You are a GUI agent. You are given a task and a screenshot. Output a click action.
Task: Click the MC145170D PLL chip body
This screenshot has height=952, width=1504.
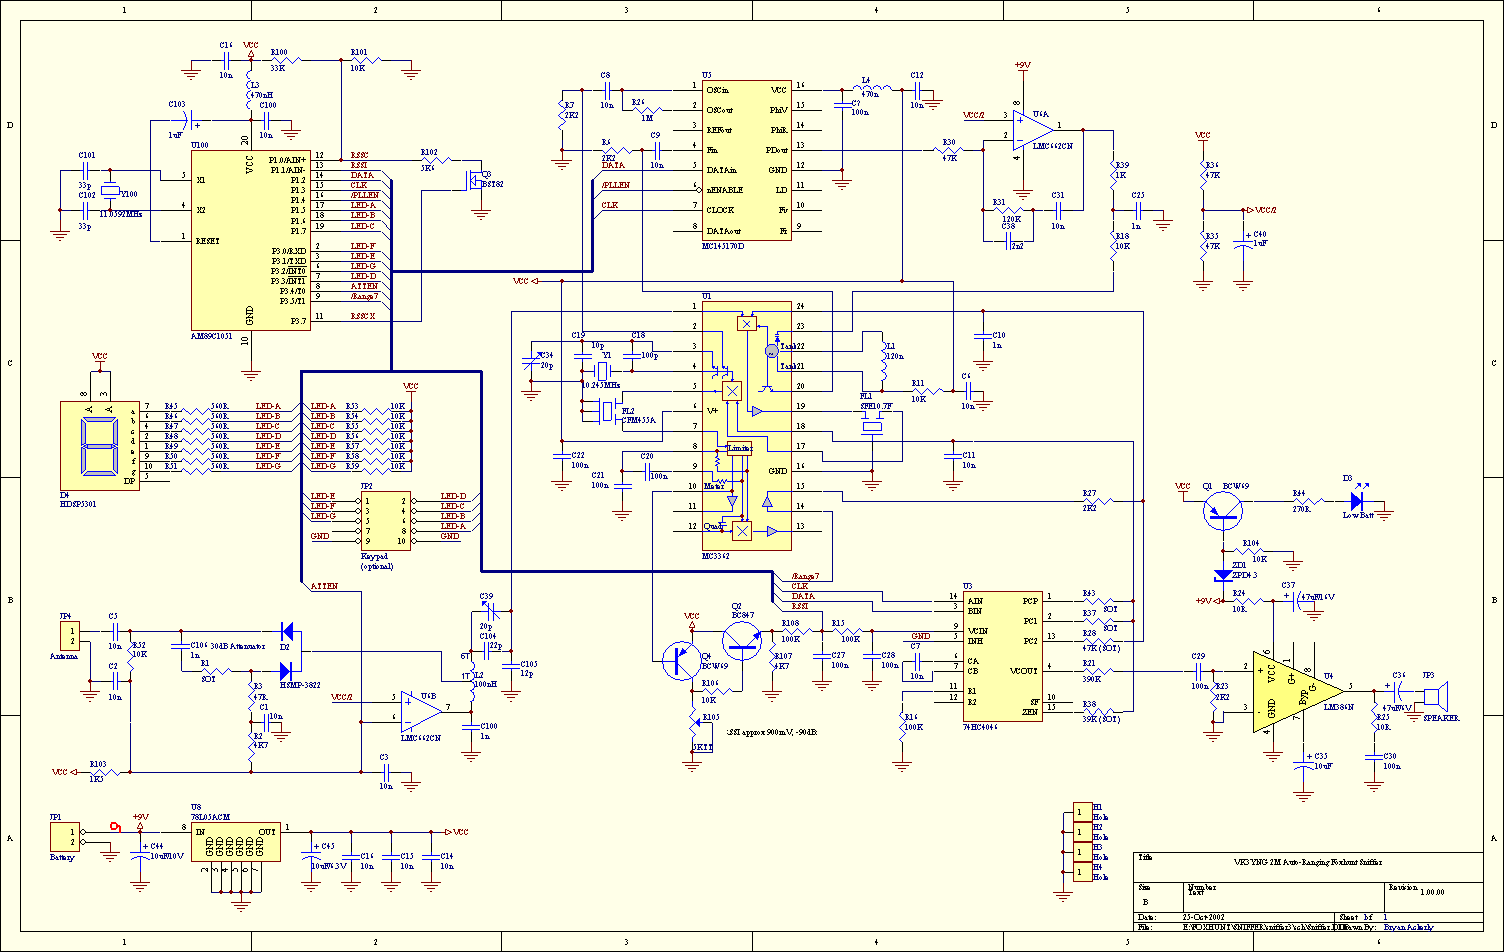click(745, 160)
